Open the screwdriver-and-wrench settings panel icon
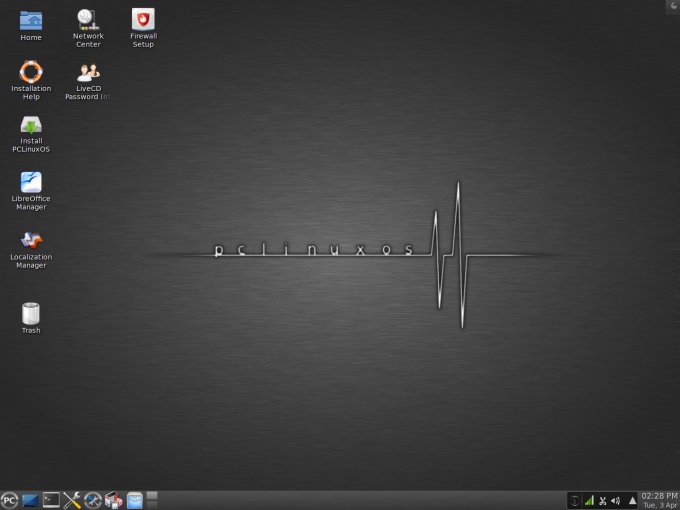 pos(72,500)
